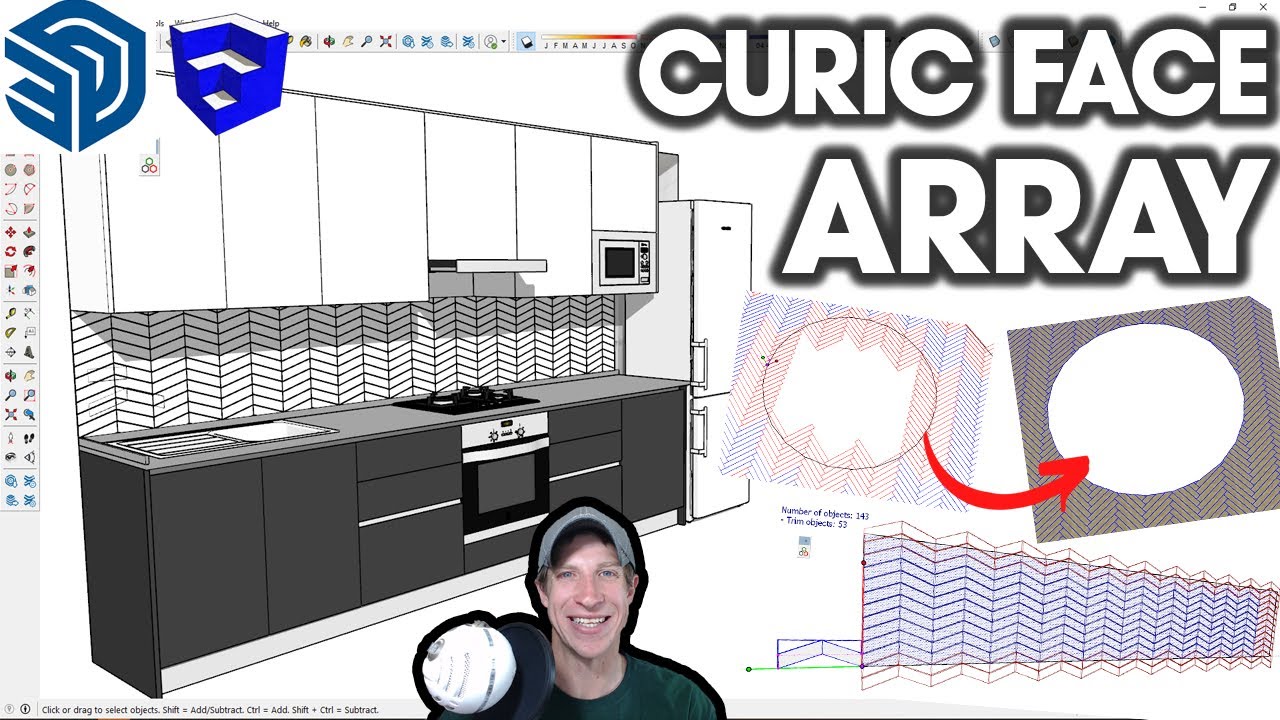Select the Tape Measure tool

pyautogui.click(x=10, y=313)
